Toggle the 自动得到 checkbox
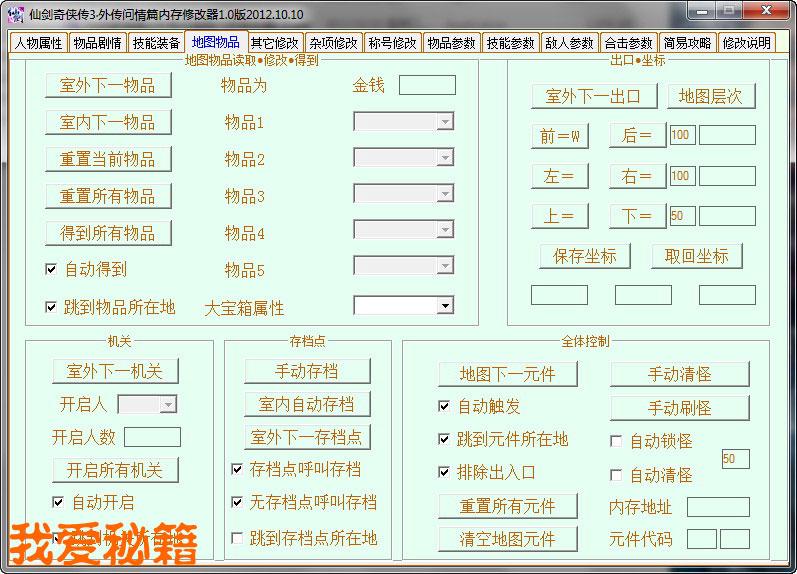 [x=51, y=269]
